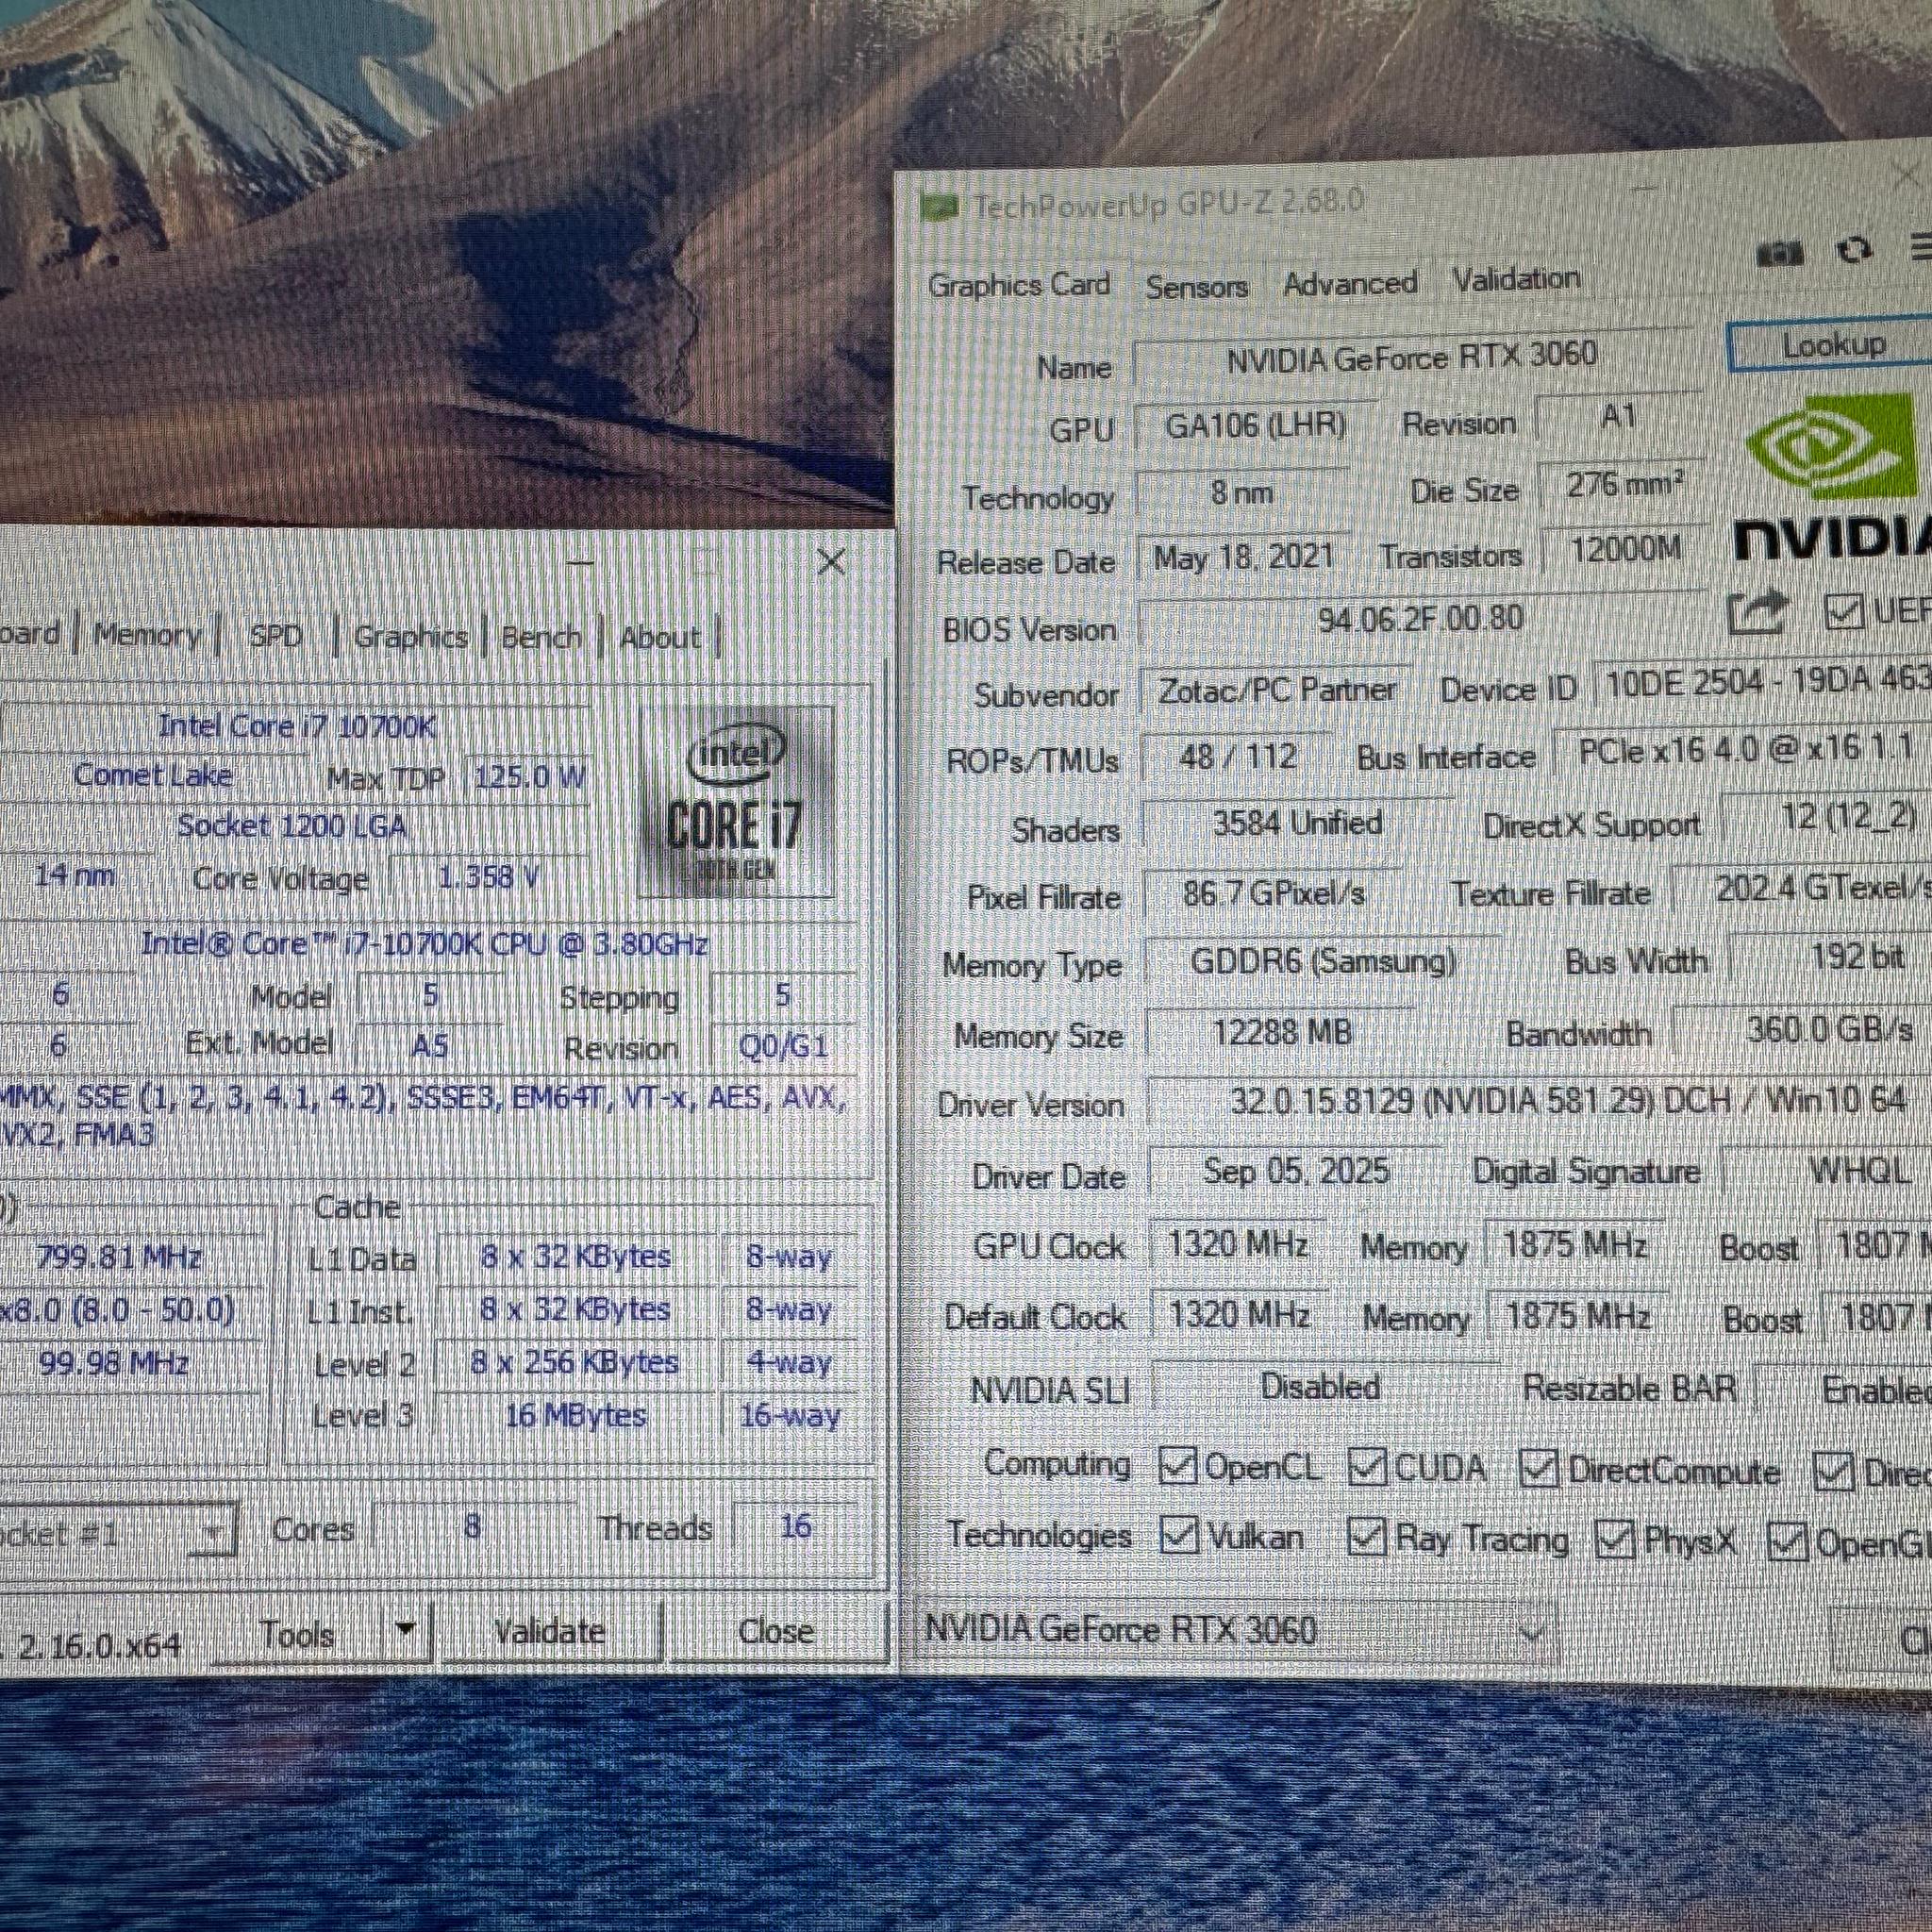Screen dimensions: 1932x1932
Task: Click the GPU Name field NVIDIA GeForce RTX 3060
Action: click(1412, 357)
